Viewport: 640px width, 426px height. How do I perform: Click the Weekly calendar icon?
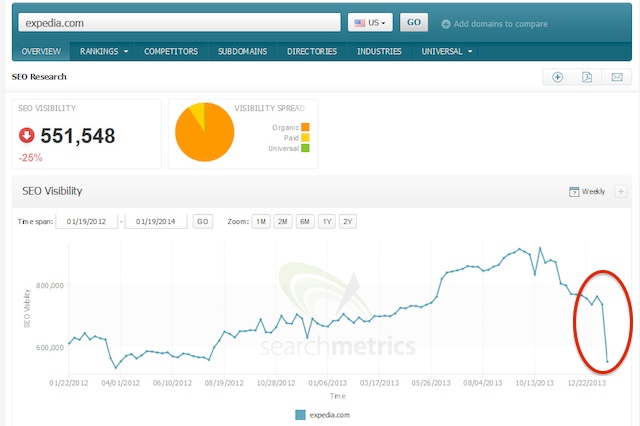(574, 191)
